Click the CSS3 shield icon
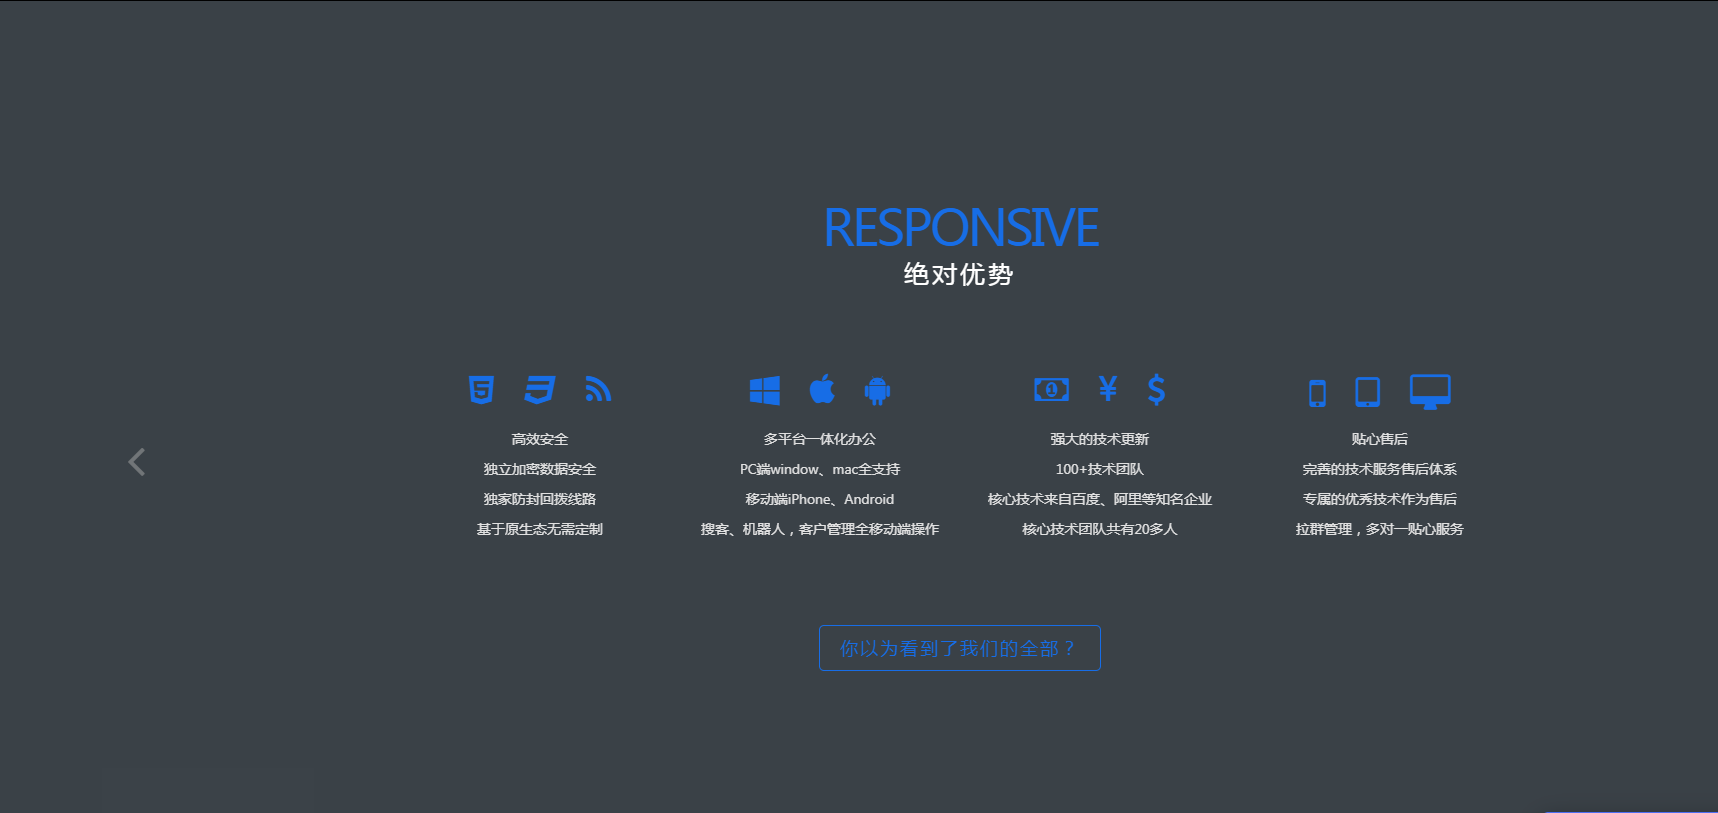 click(x=539, y=389)
